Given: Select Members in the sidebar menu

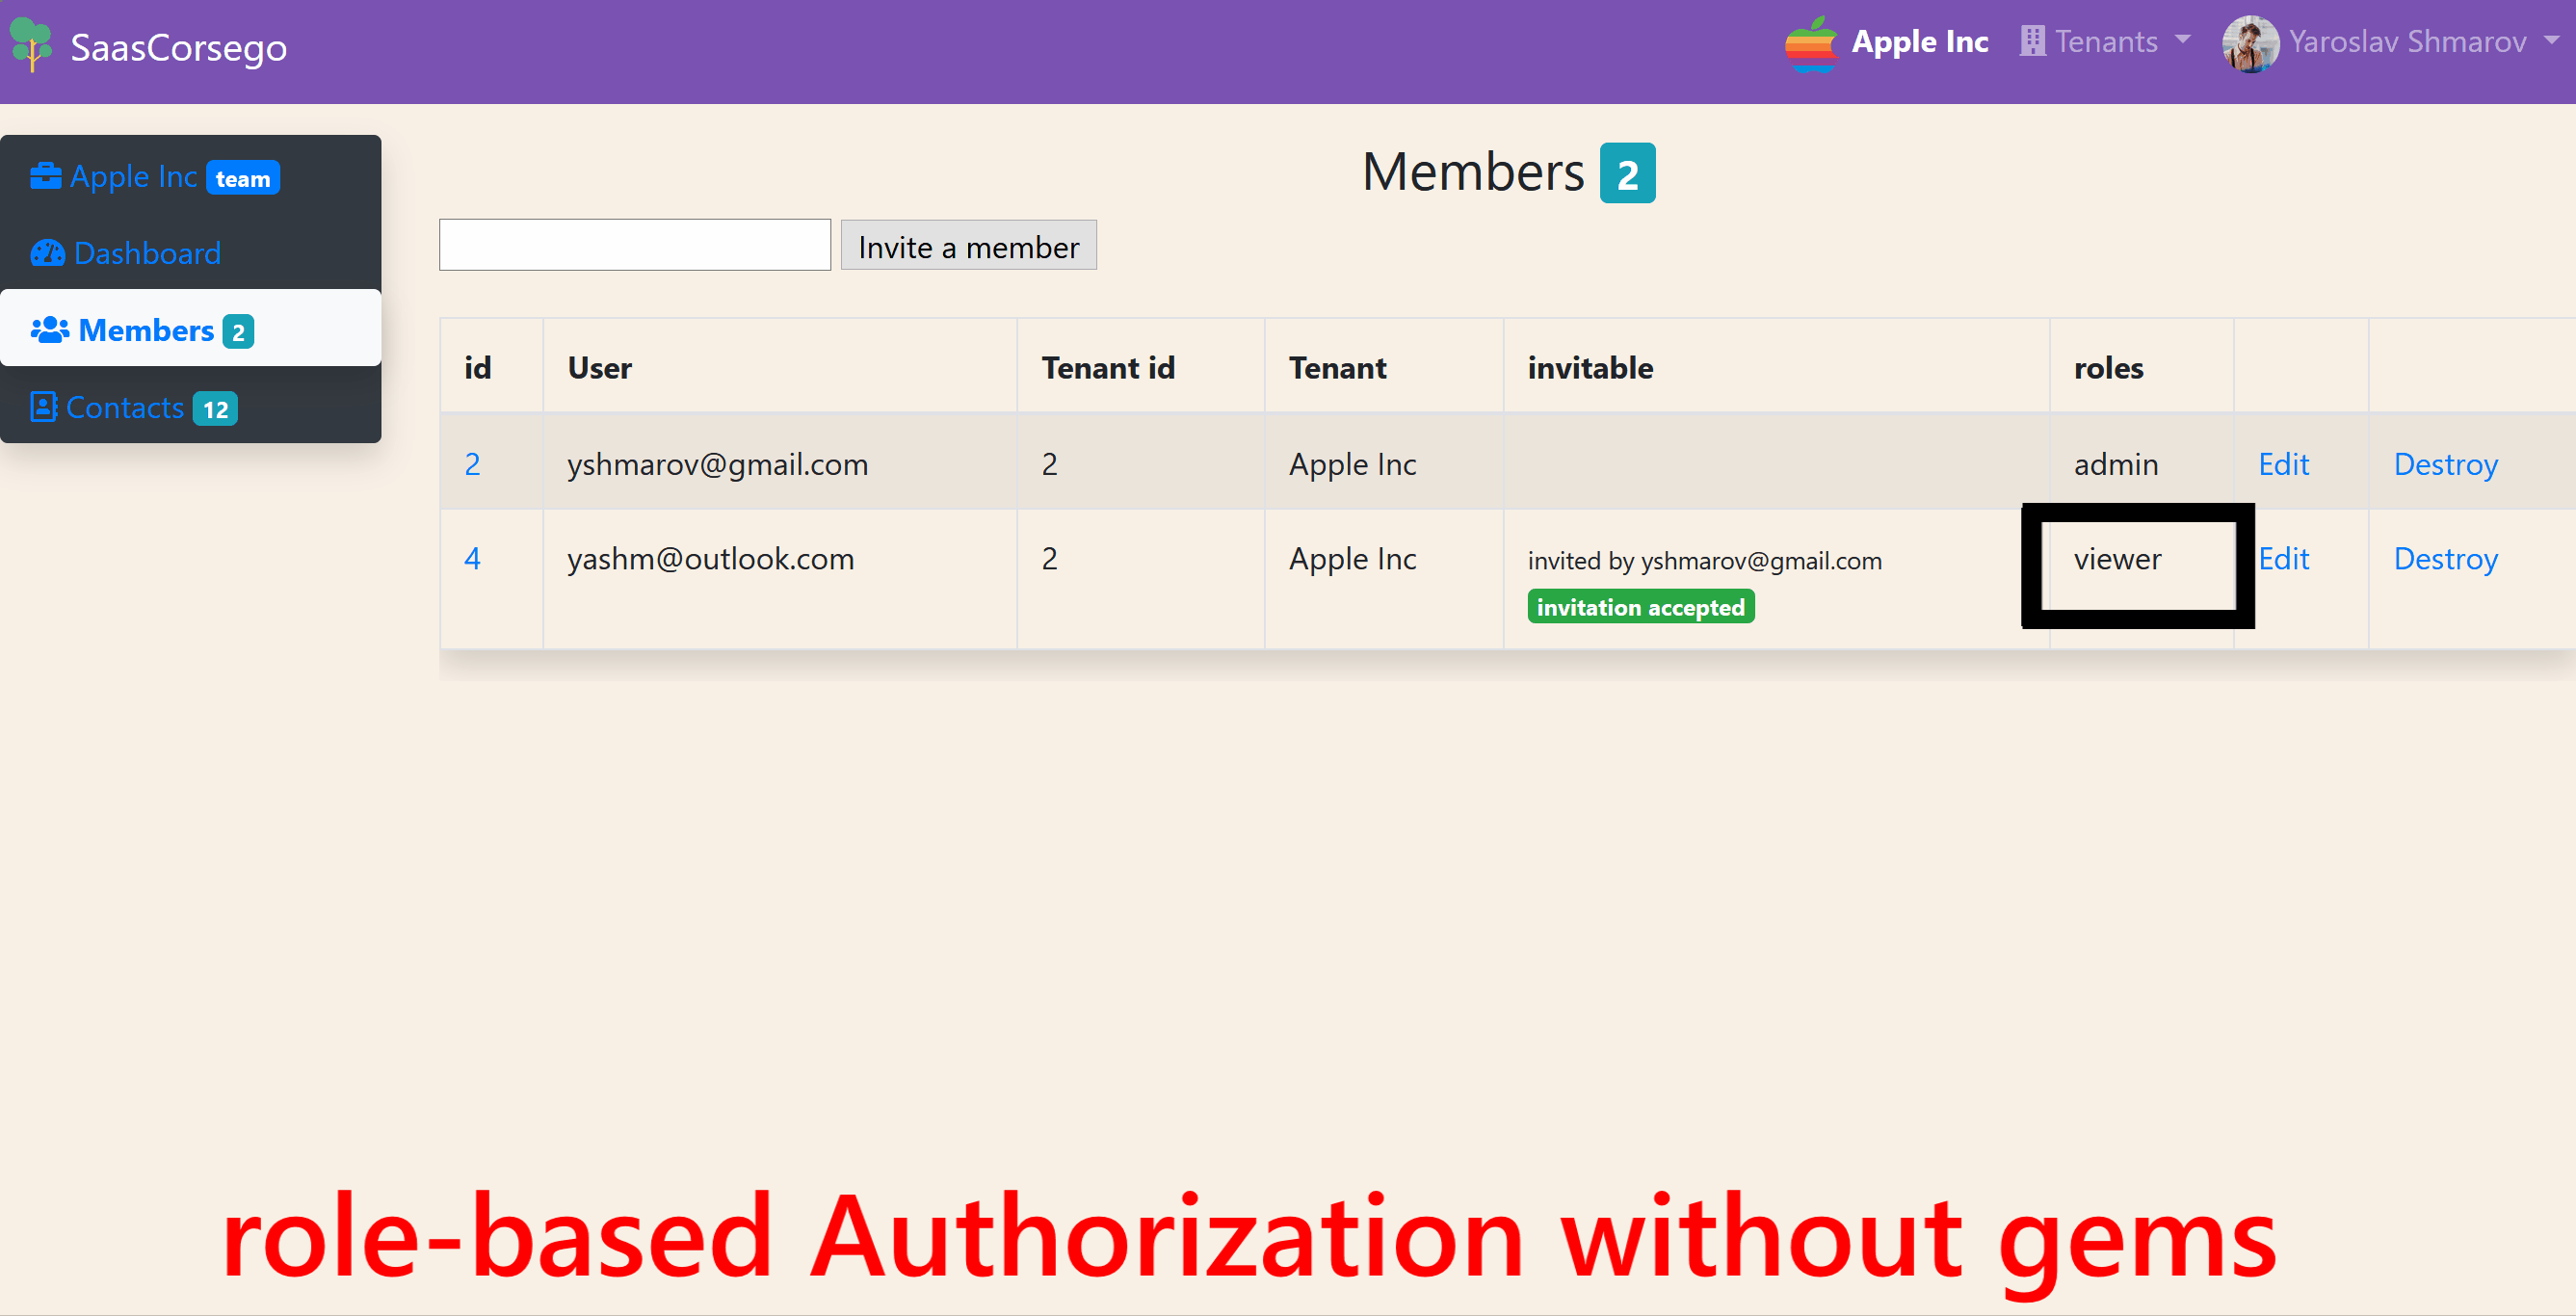Looking at the screenshot, I should click(x=190, y=328).
